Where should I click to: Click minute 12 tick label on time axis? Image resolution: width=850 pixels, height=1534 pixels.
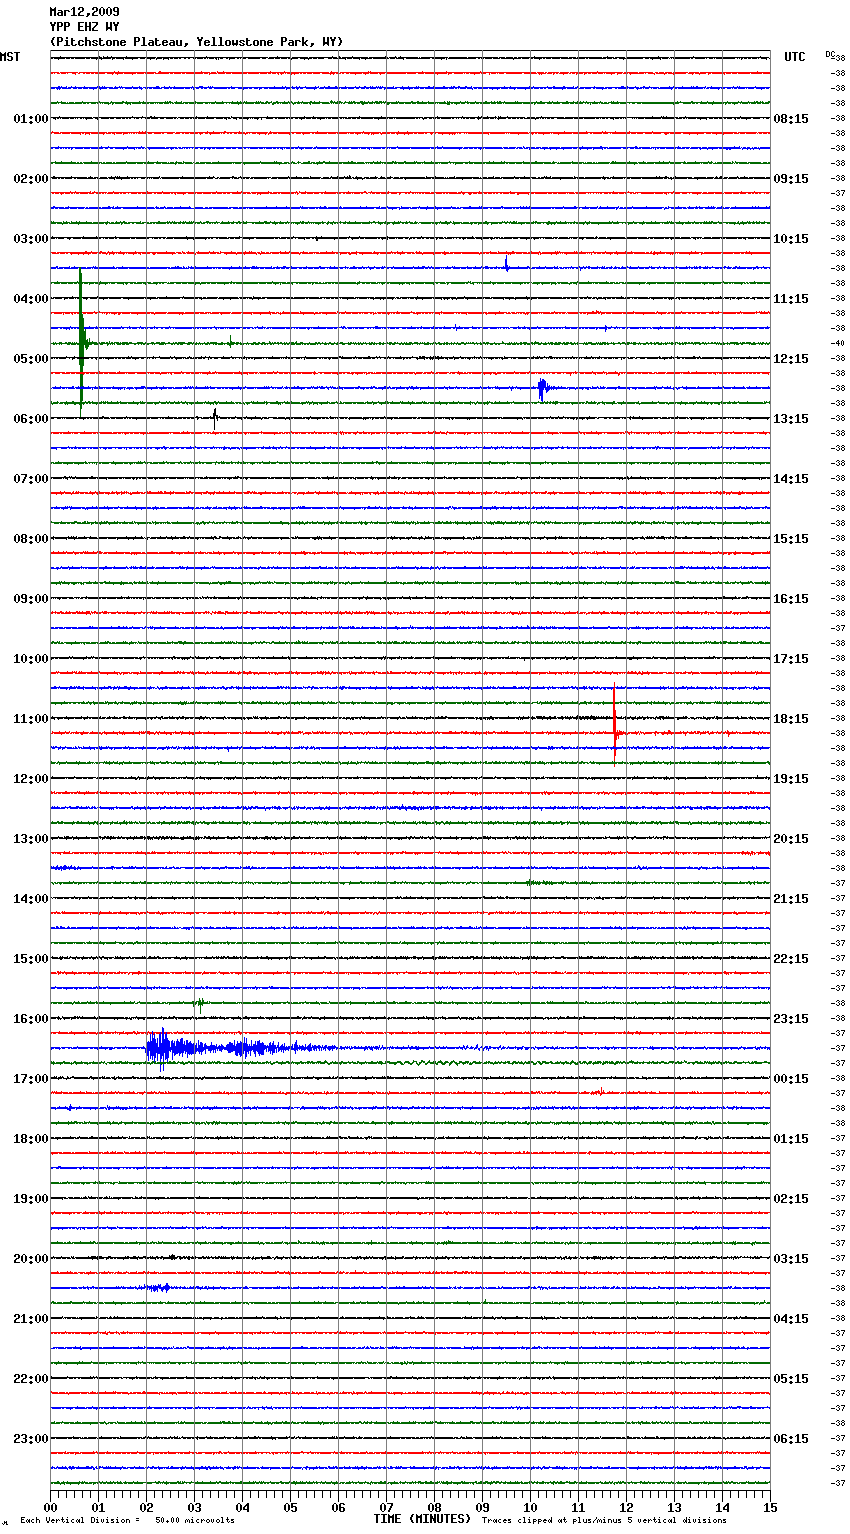tap(626, 1507)
